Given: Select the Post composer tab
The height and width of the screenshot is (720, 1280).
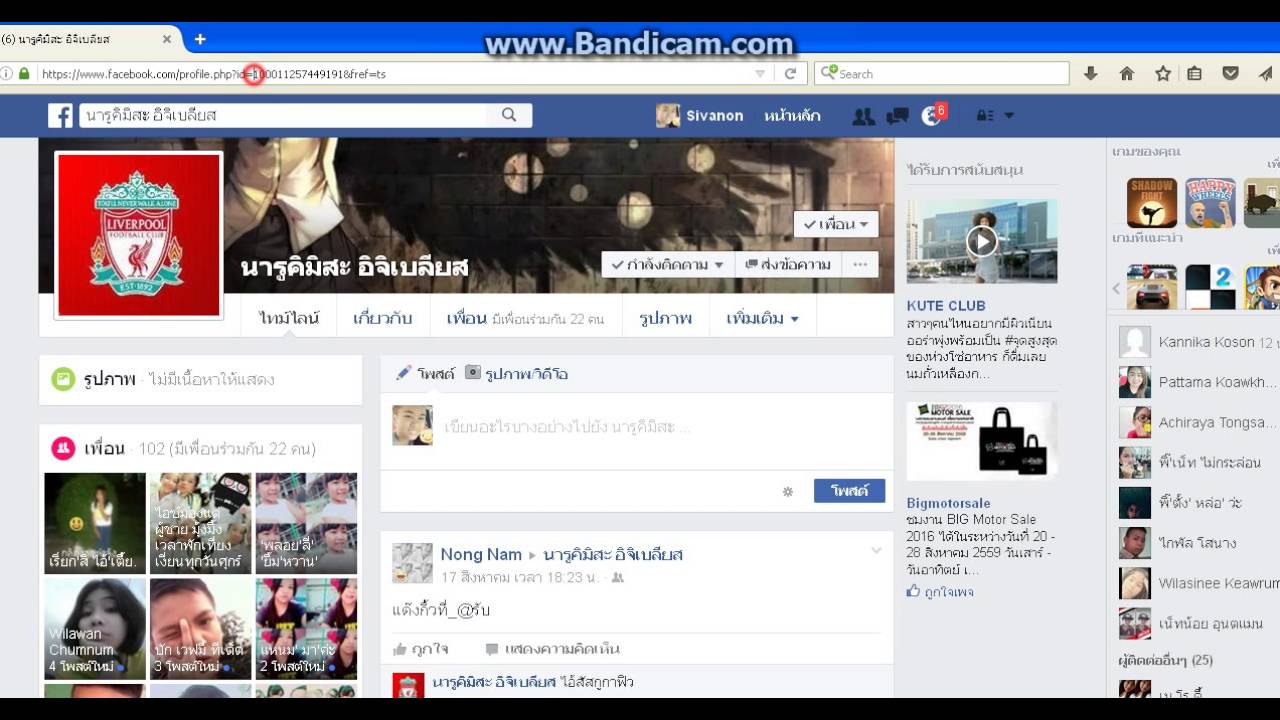Looking at the screenshot, I should click(425, 373).
